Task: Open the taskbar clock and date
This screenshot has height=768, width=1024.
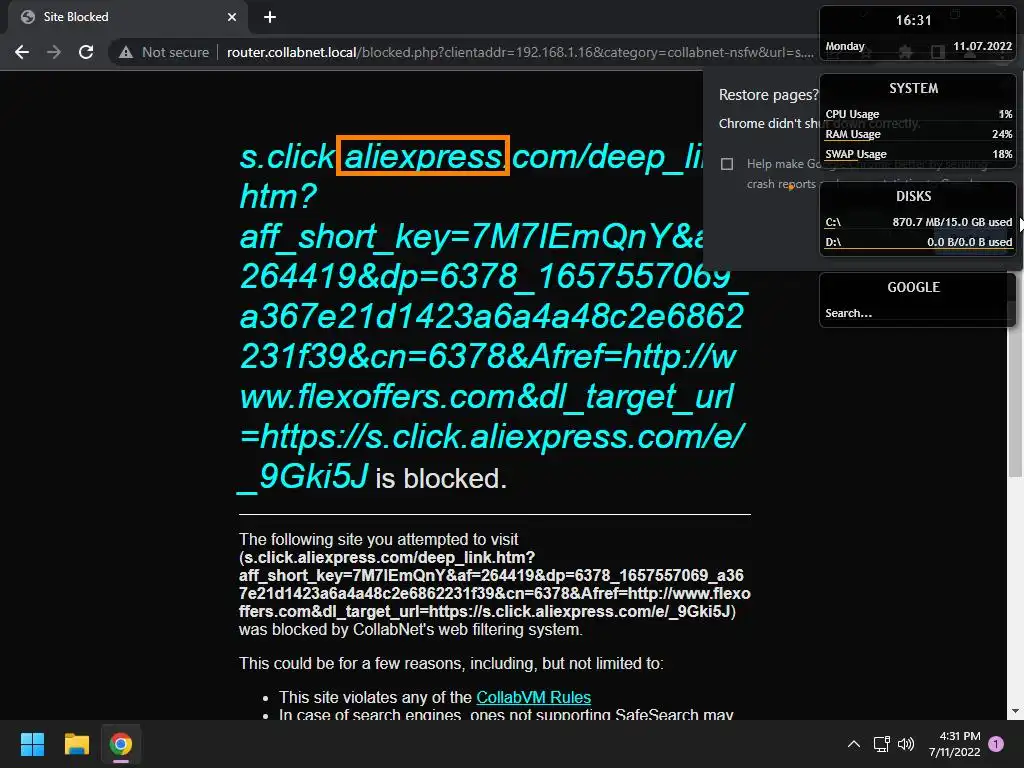Action: pos(954,744)
